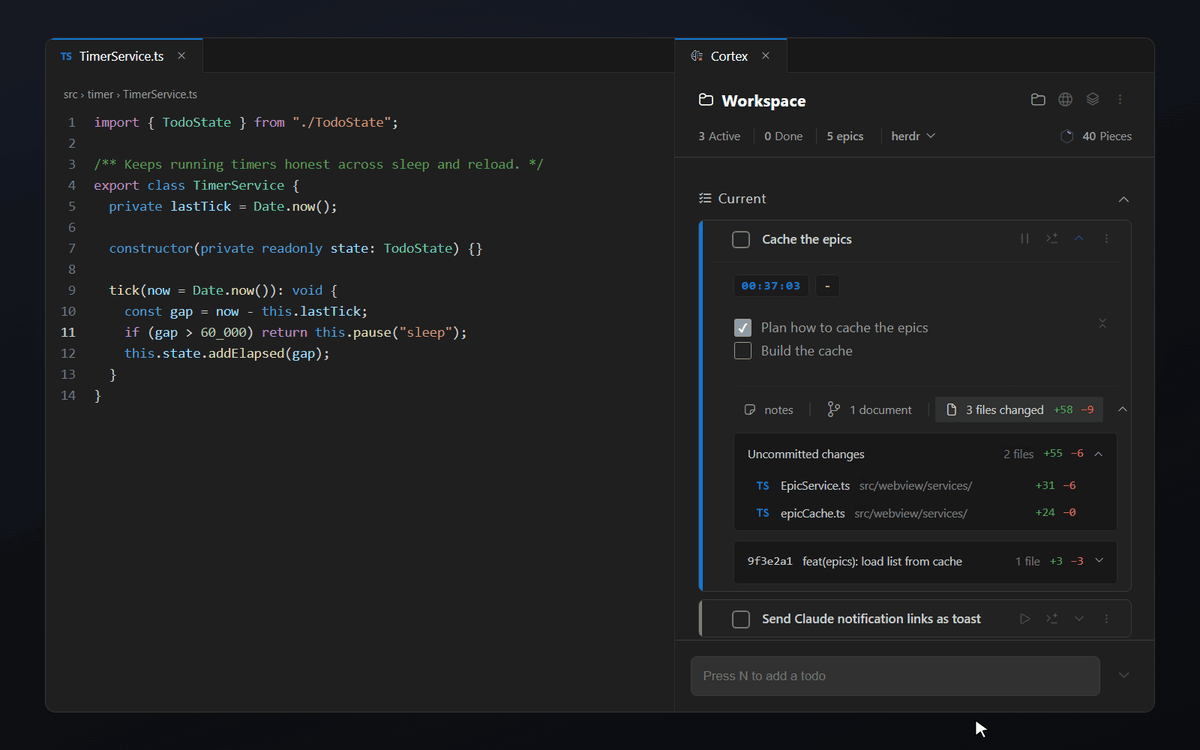Screen dimensions: 1200x750
Task: Click commit hash 9f3e2a1
Action: 770,561
